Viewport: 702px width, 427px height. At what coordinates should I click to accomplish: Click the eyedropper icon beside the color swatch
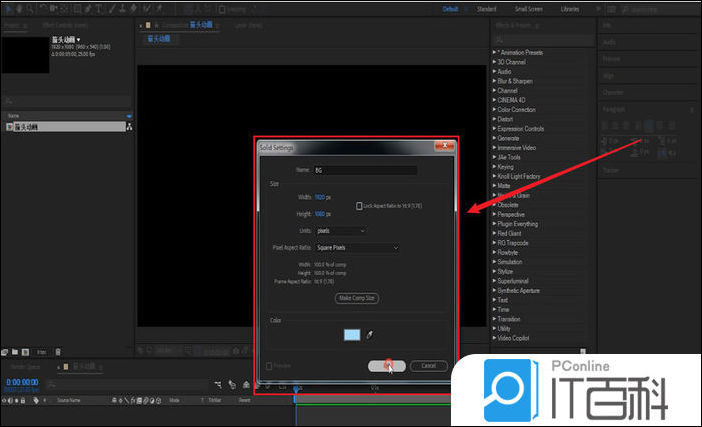369,336
